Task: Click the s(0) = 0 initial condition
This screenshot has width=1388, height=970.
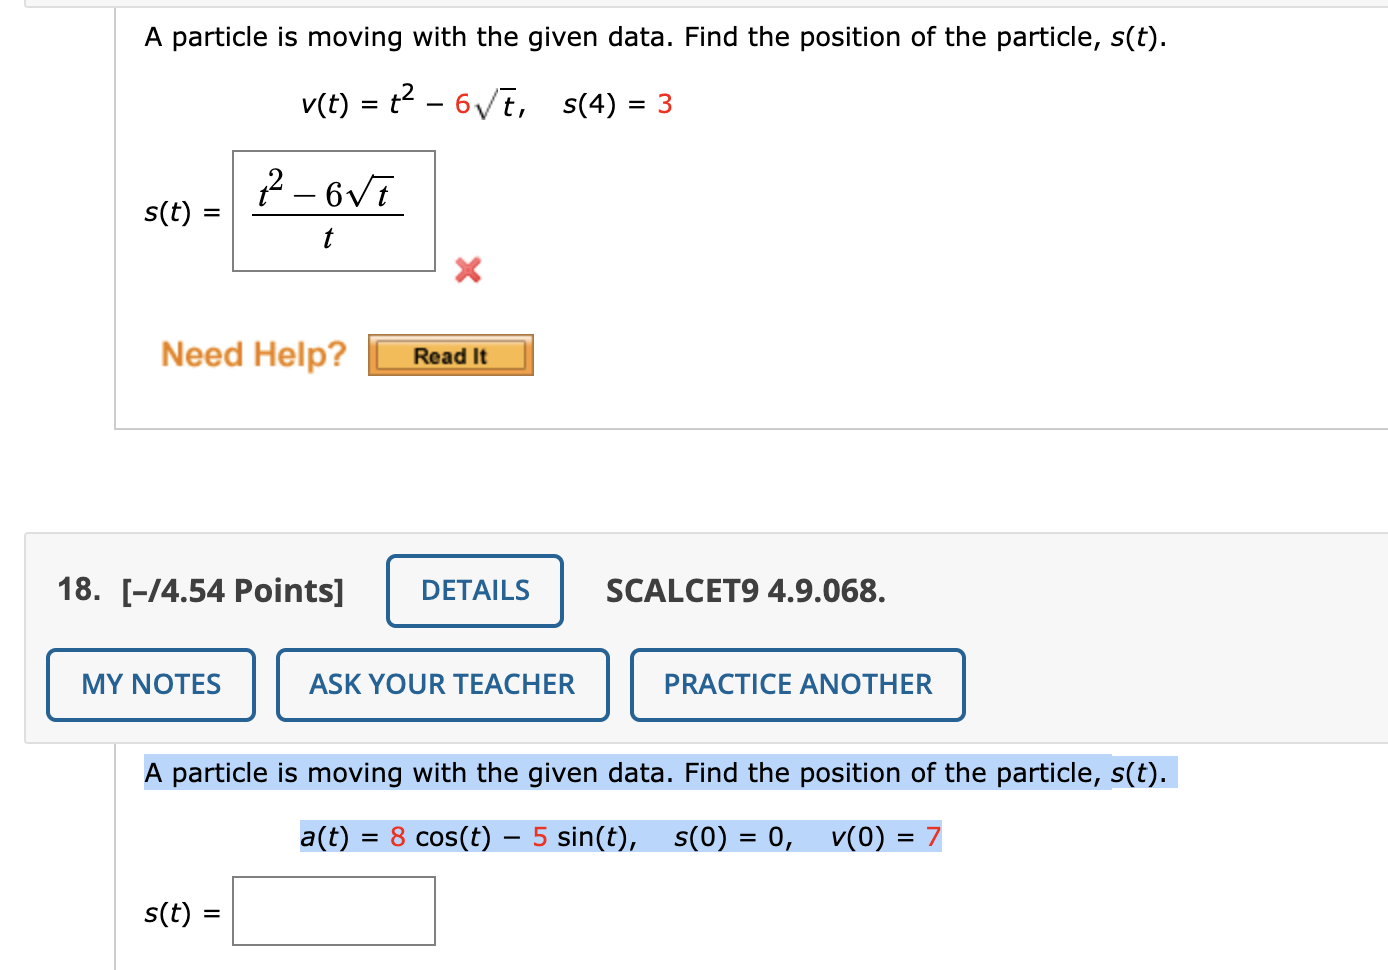Action: (x=733, y=837)
